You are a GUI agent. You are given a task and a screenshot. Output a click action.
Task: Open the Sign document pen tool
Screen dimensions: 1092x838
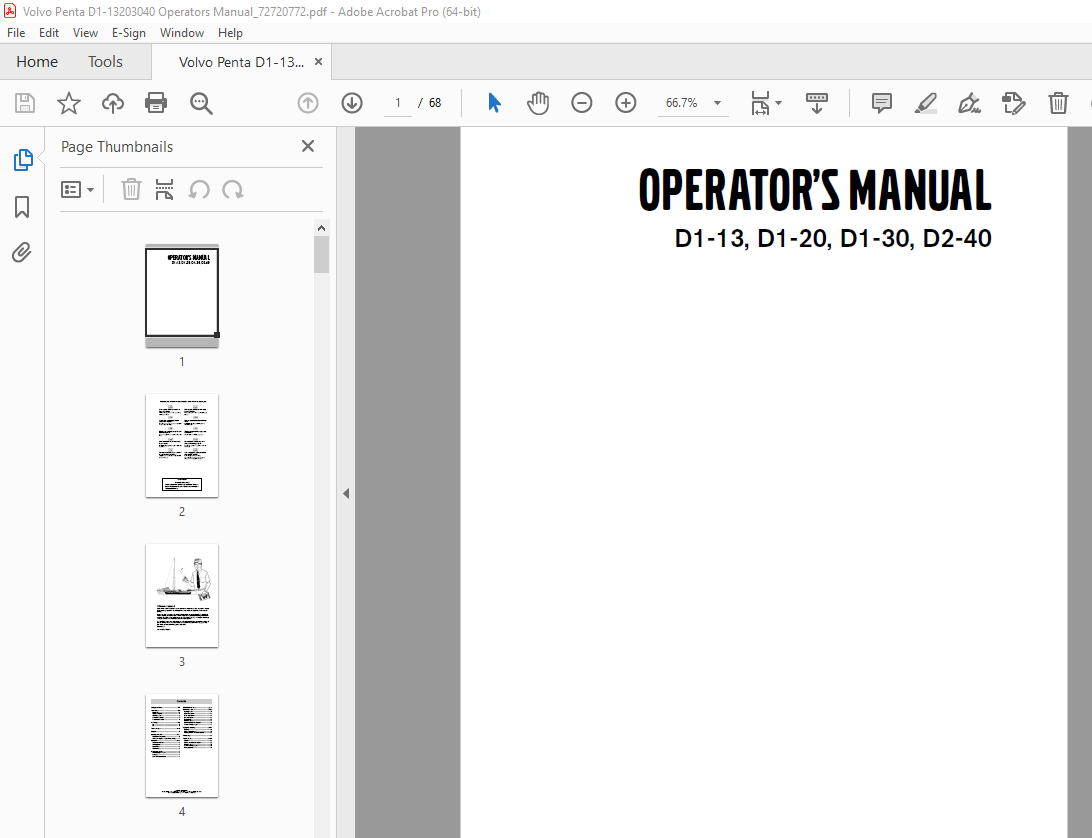[x=969, y=103]
